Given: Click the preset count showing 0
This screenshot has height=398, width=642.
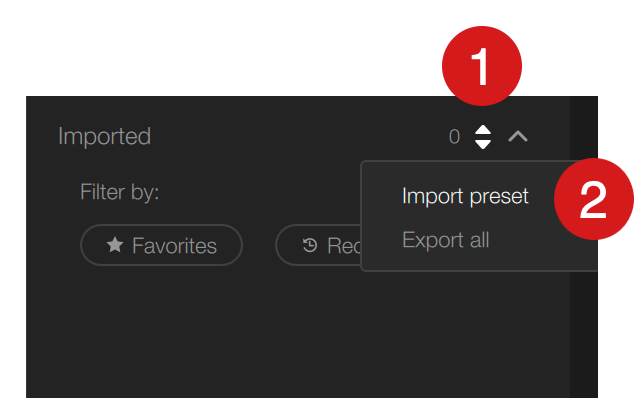Looking at the screenshot, I should [x=454, y=137].
